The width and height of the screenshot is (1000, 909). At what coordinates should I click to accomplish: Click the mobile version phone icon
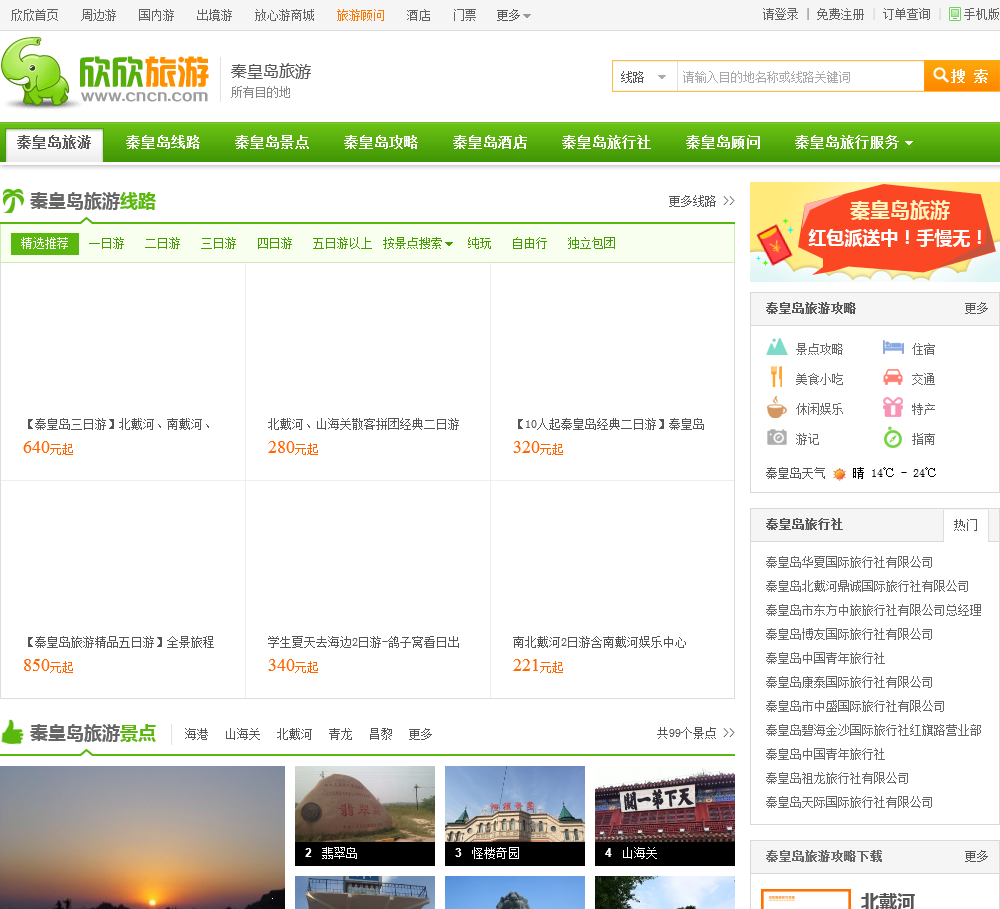tap(955, 14)
